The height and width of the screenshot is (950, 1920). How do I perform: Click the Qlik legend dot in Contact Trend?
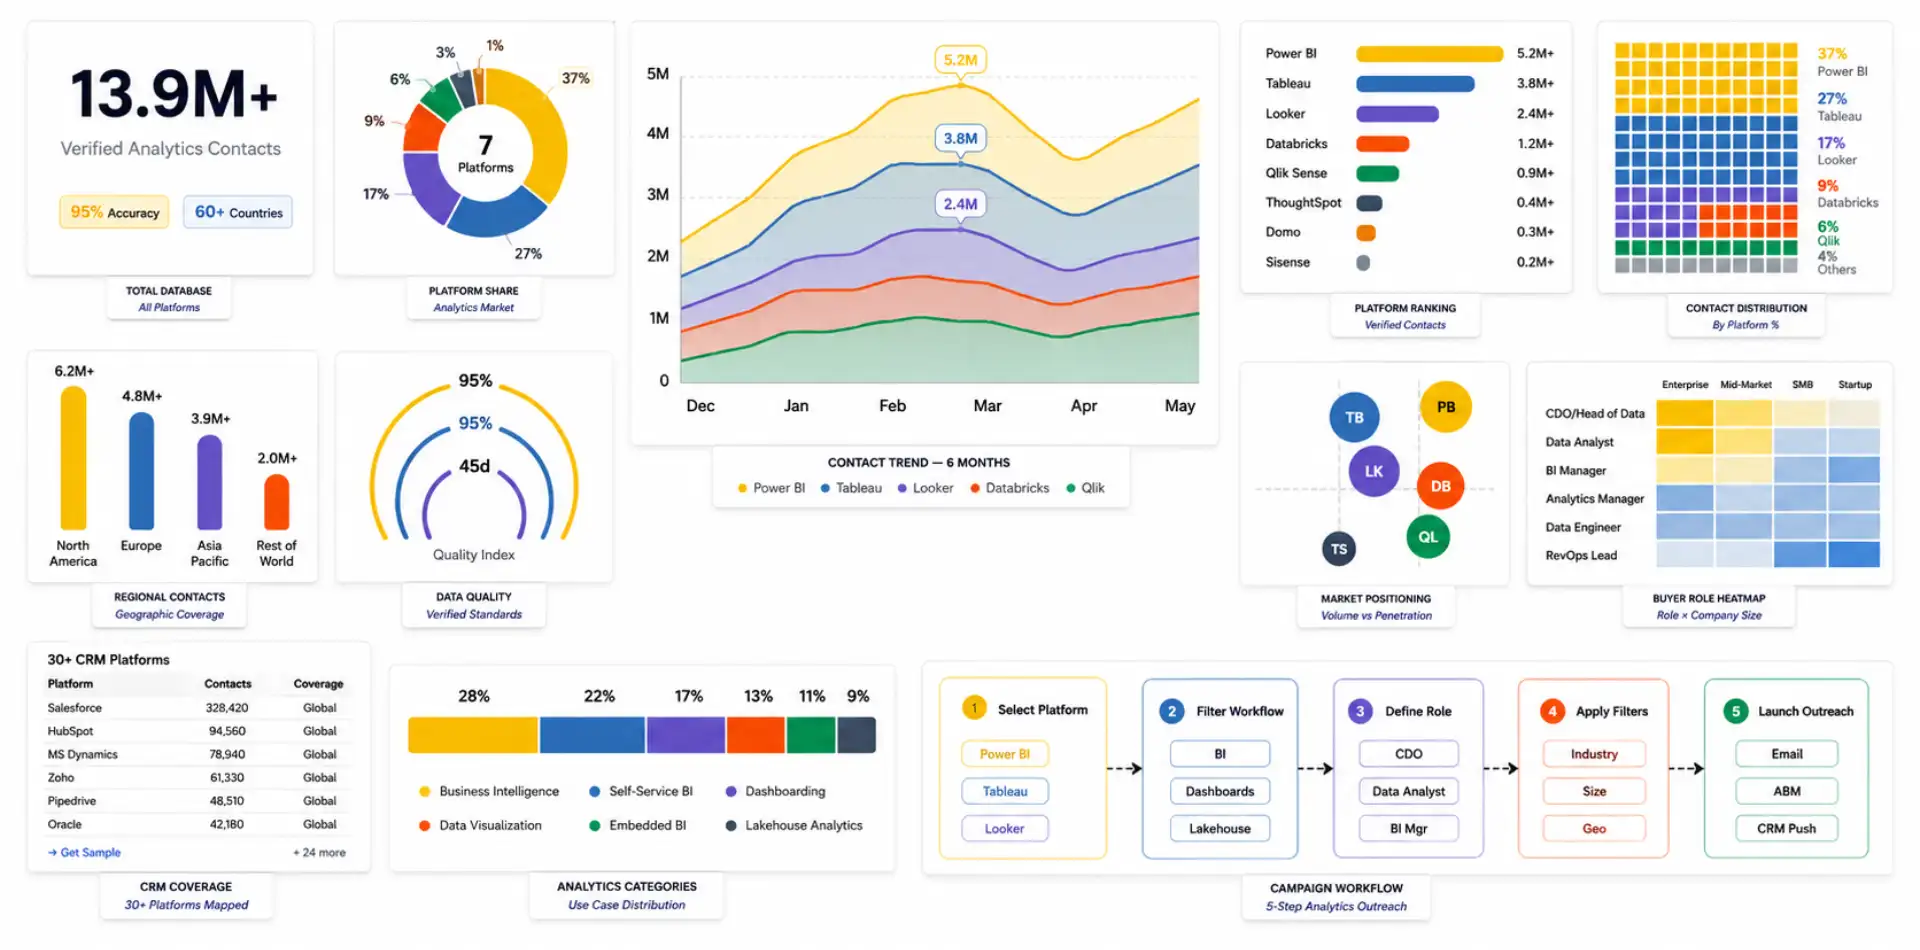coord(1071,488)
